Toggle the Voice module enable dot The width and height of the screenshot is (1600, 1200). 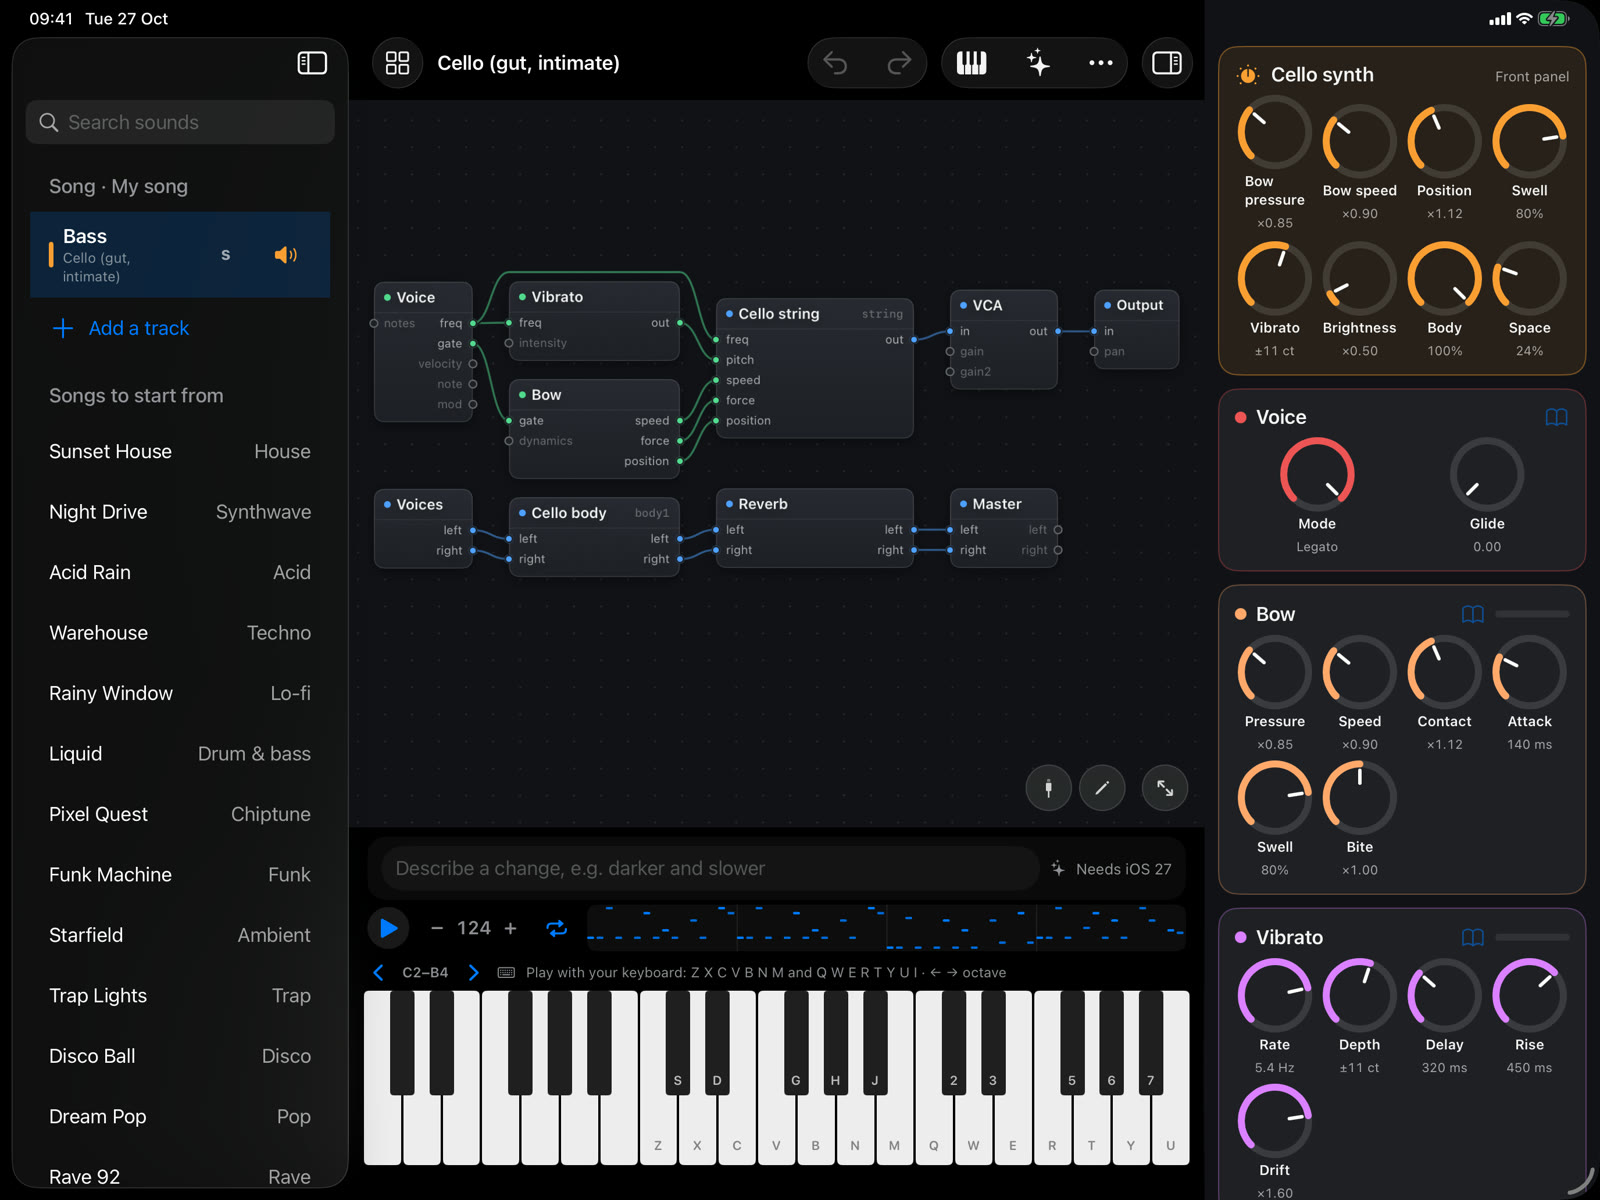coord(1240,417)
